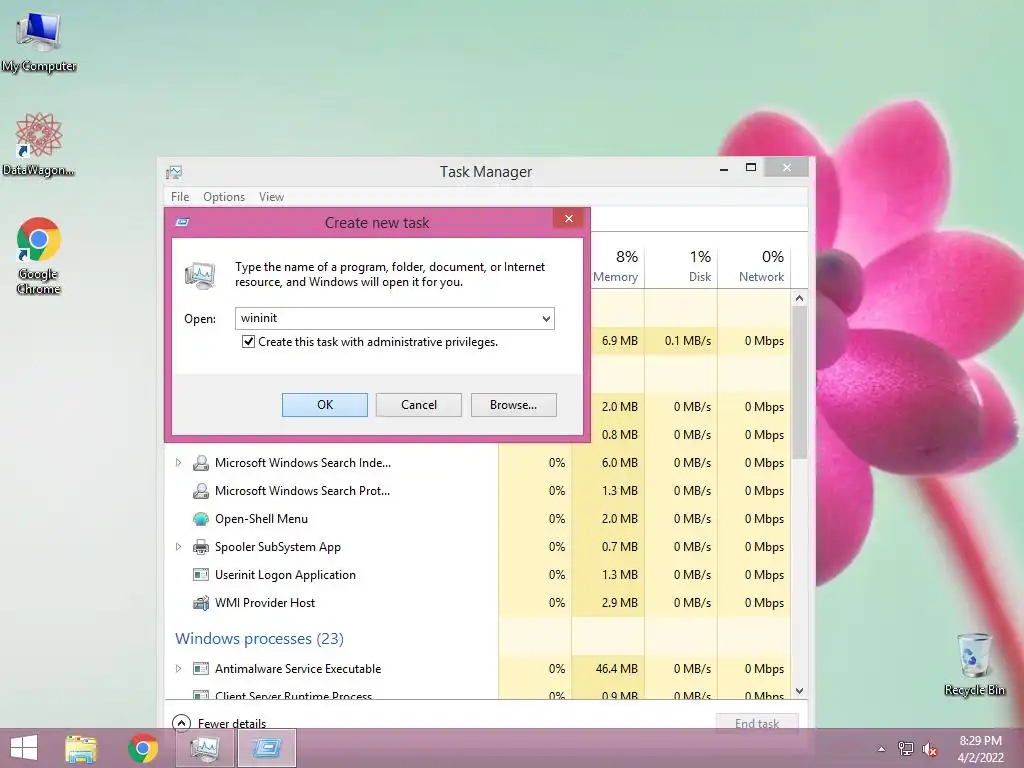Screen dimensions: 1024x768
Task: Click the Open-Shell Menu process icon
Action: pos(200,519)
